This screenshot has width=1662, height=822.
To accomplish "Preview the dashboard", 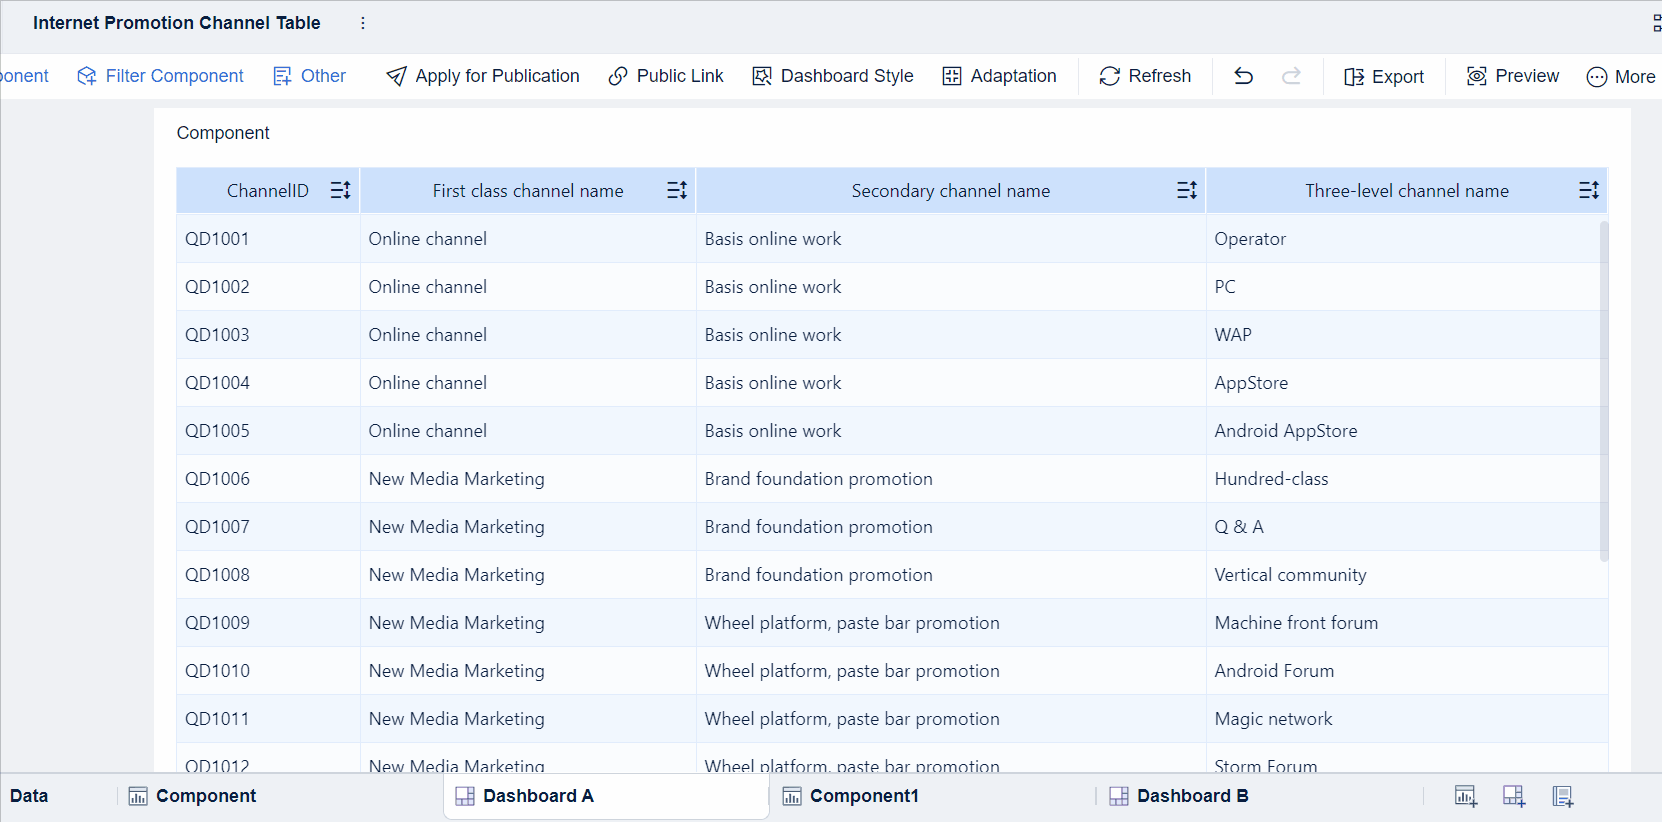I will point(1513,76).
